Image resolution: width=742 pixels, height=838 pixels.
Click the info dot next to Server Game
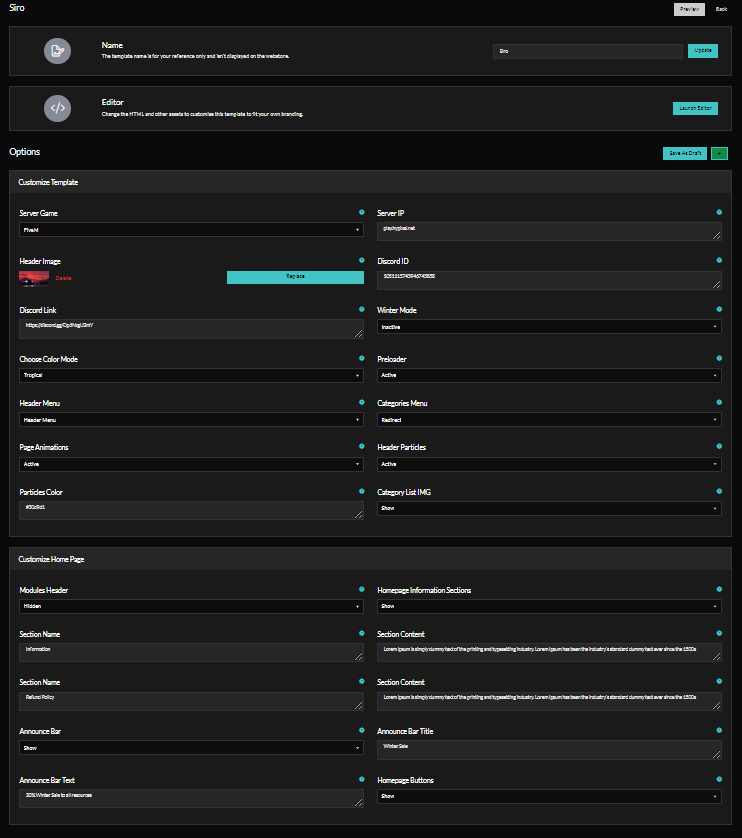click(361, 212)
